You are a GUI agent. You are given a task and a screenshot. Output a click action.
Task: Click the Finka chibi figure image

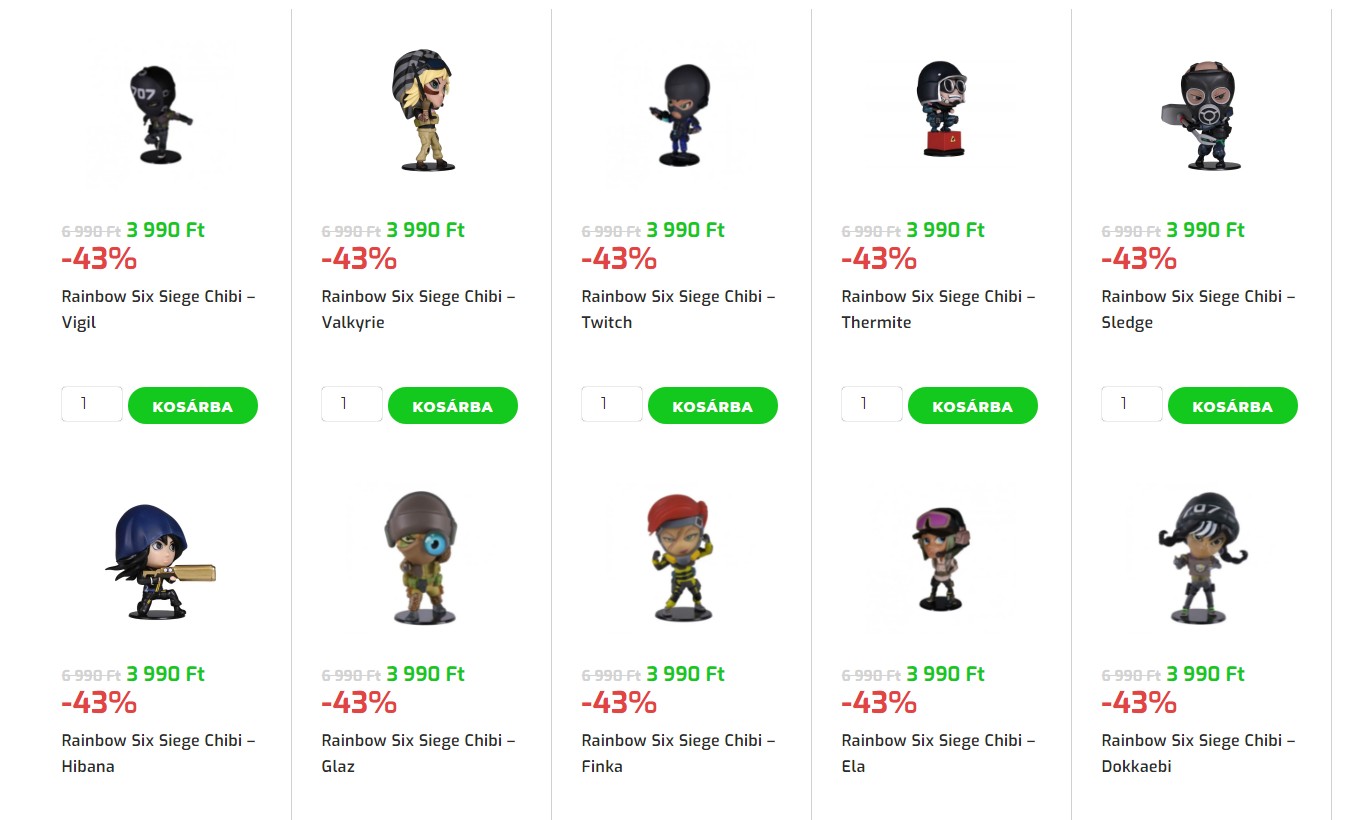click(680, 557)
